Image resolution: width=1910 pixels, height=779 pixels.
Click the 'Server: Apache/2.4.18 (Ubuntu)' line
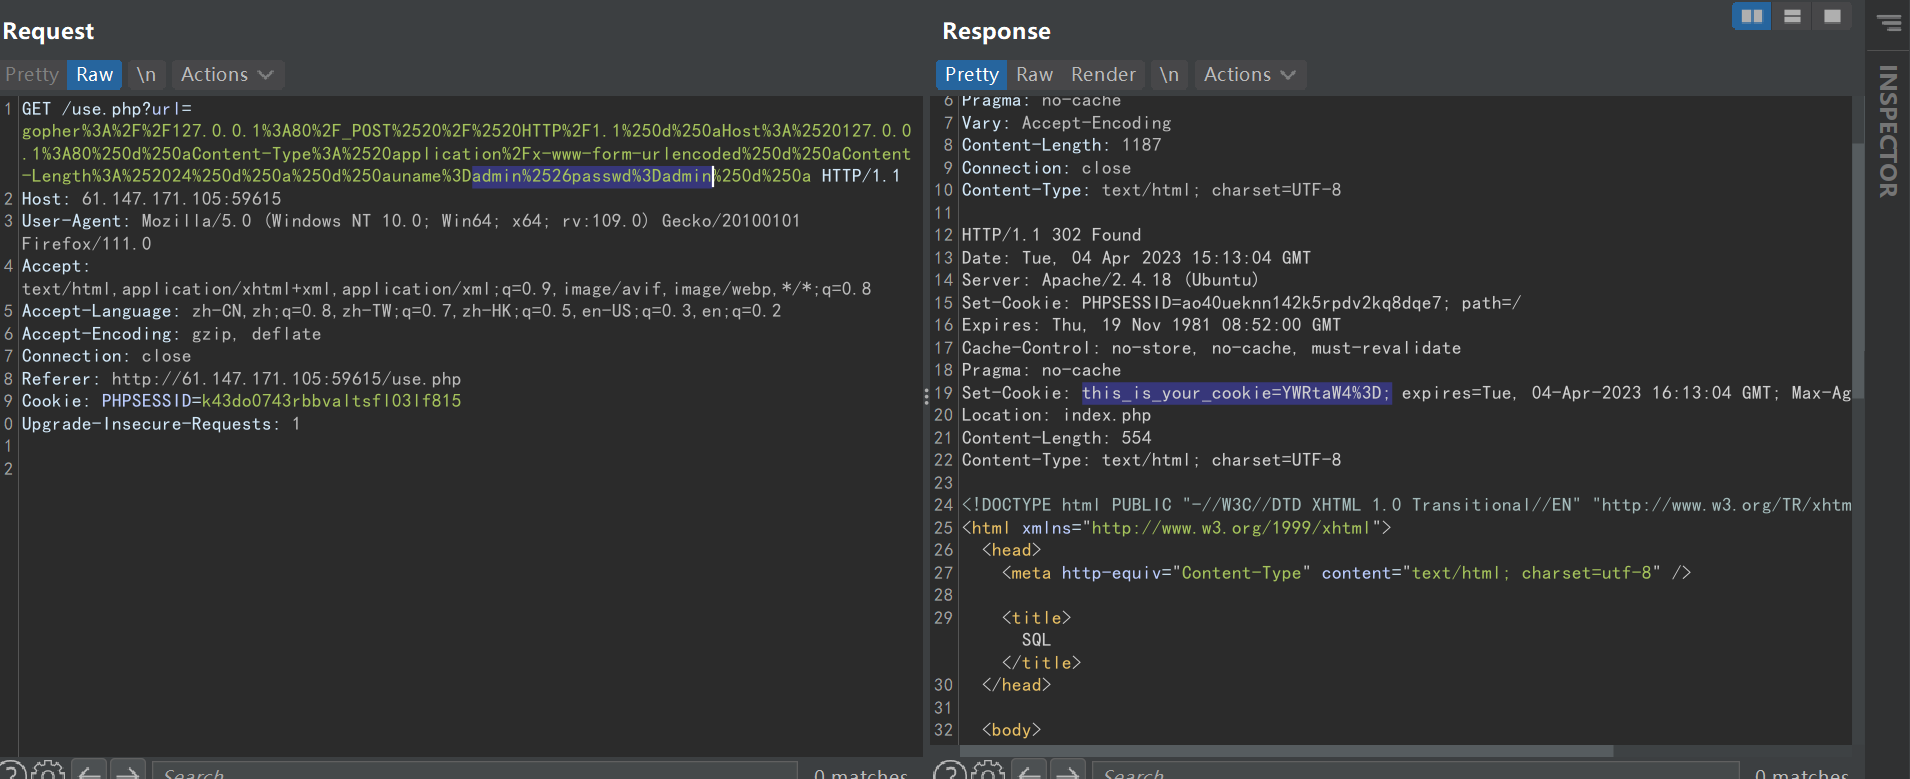click(x=1110, y=280)
